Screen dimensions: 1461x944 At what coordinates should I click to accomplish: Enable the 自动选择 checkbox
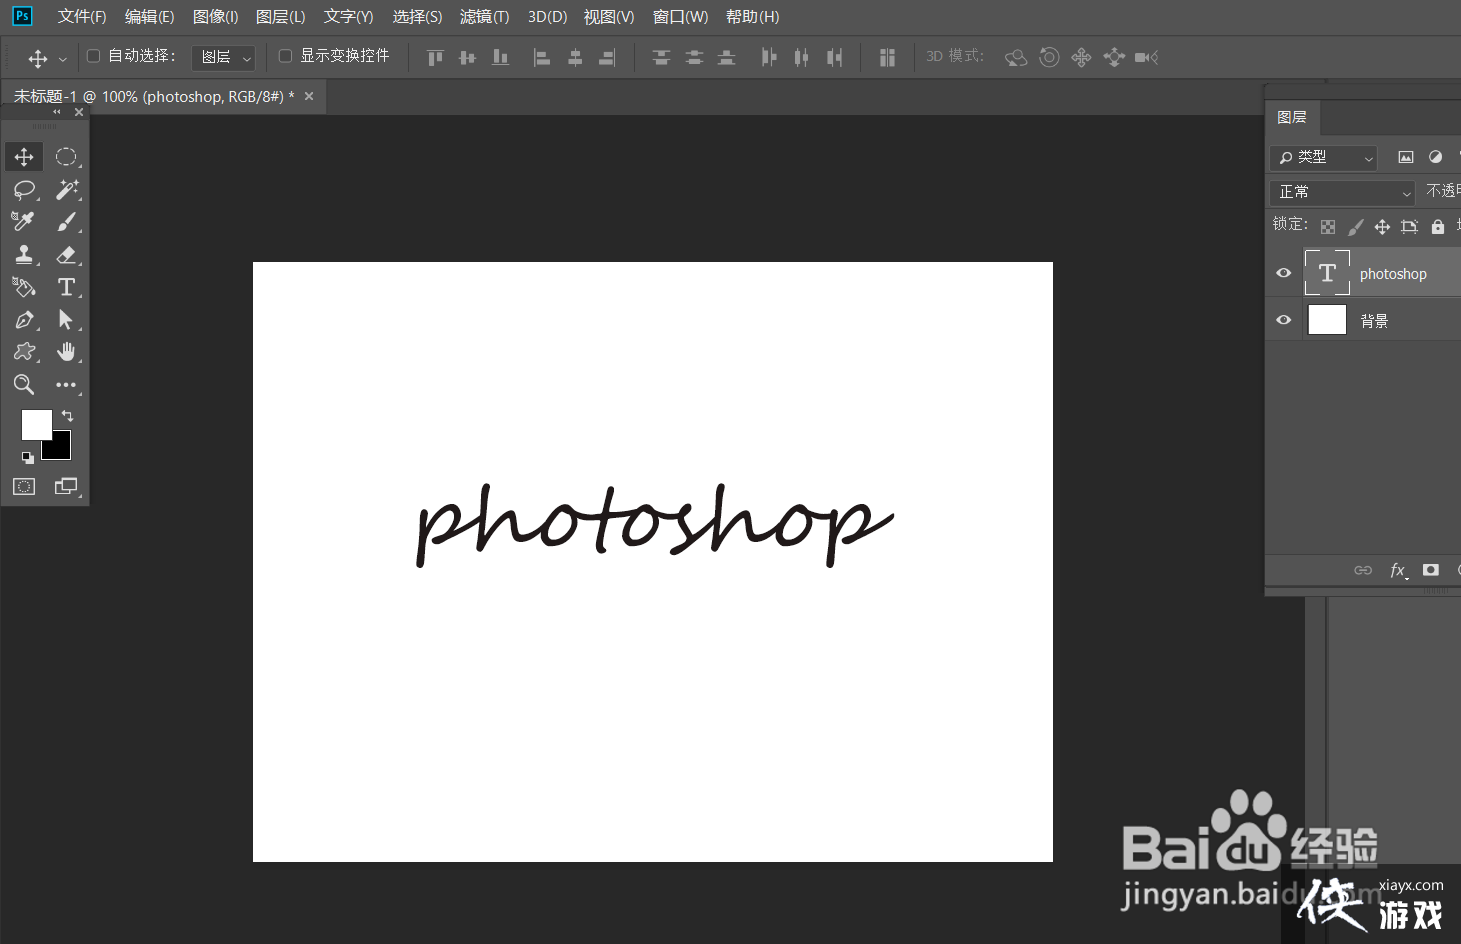(92, 55)
